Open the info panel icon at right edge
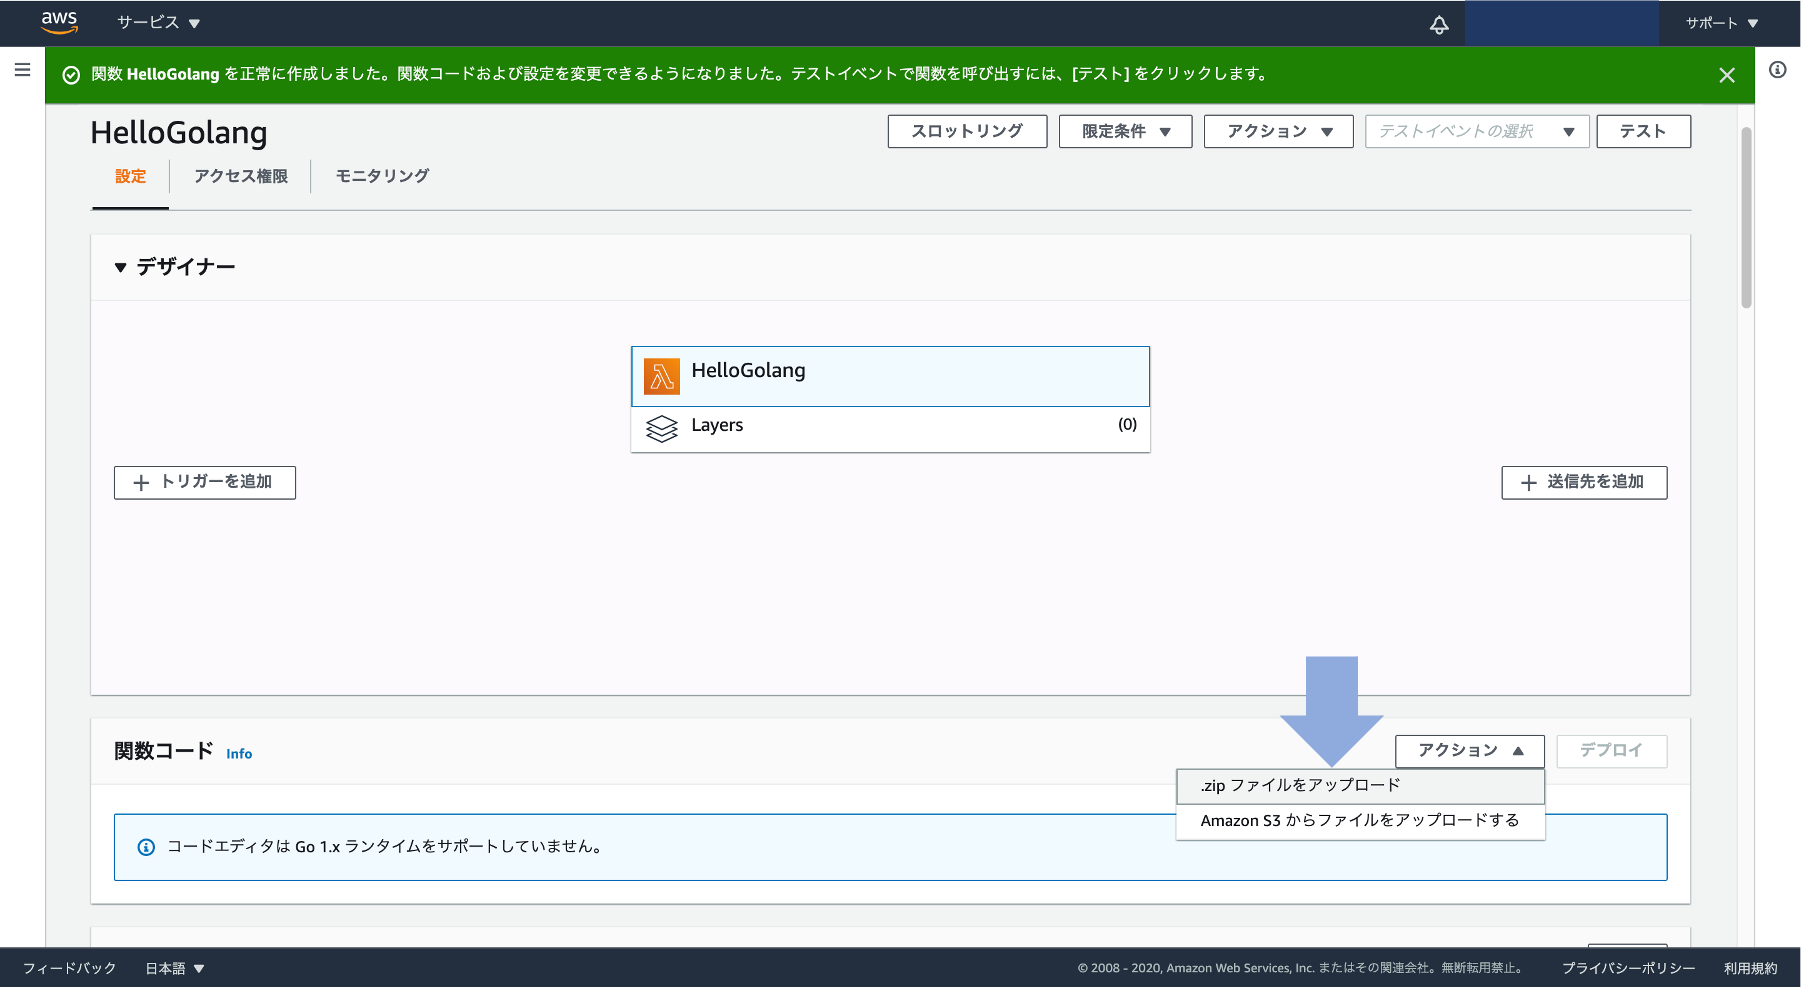 click(x=1777, y=70)
